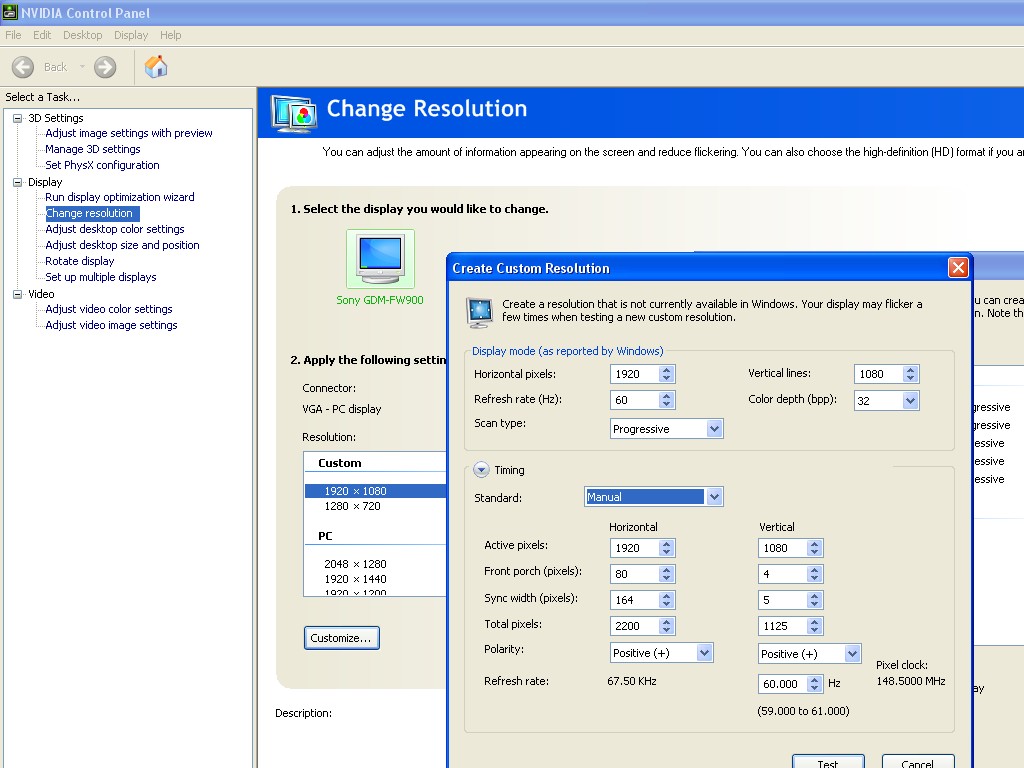Open Rotate display task

point(80,261)
